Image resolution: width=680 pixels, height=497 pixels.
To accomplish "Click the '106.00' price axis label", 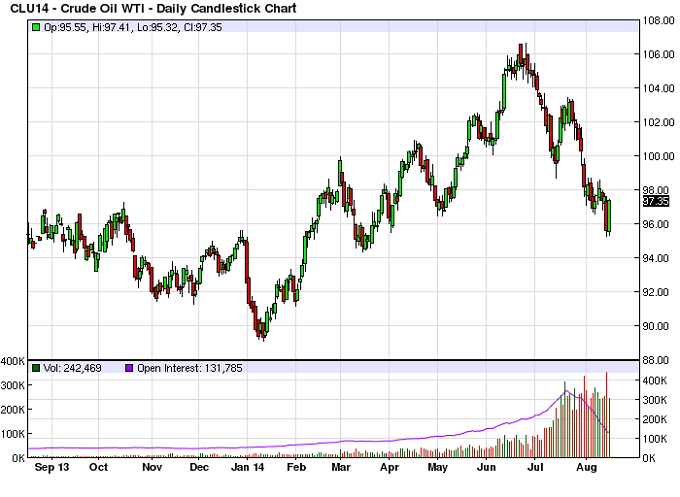I will click(x=658, y=54).
